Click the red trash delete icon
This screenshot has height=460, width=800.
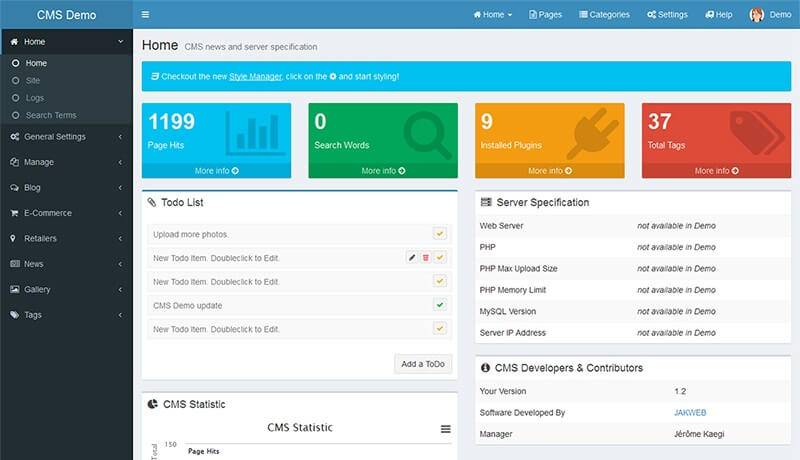426,258
